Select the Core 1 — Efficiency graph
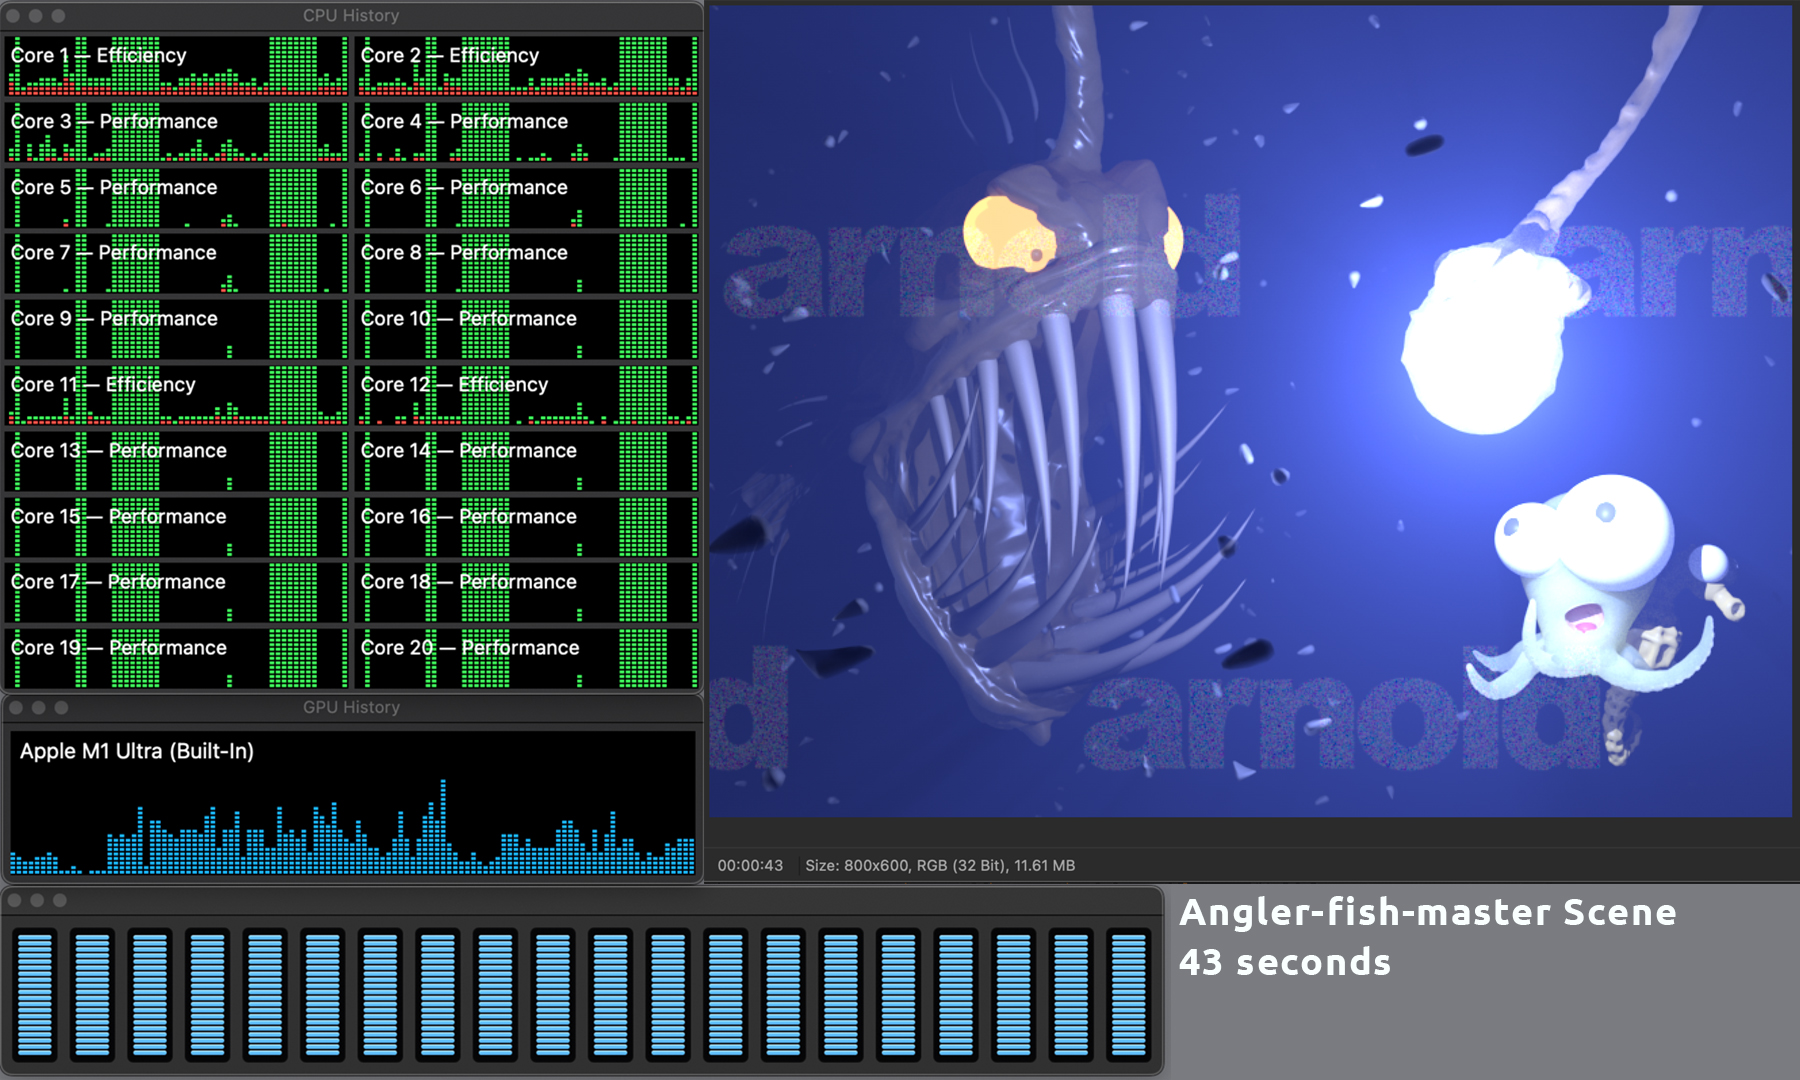 point(177,66)
